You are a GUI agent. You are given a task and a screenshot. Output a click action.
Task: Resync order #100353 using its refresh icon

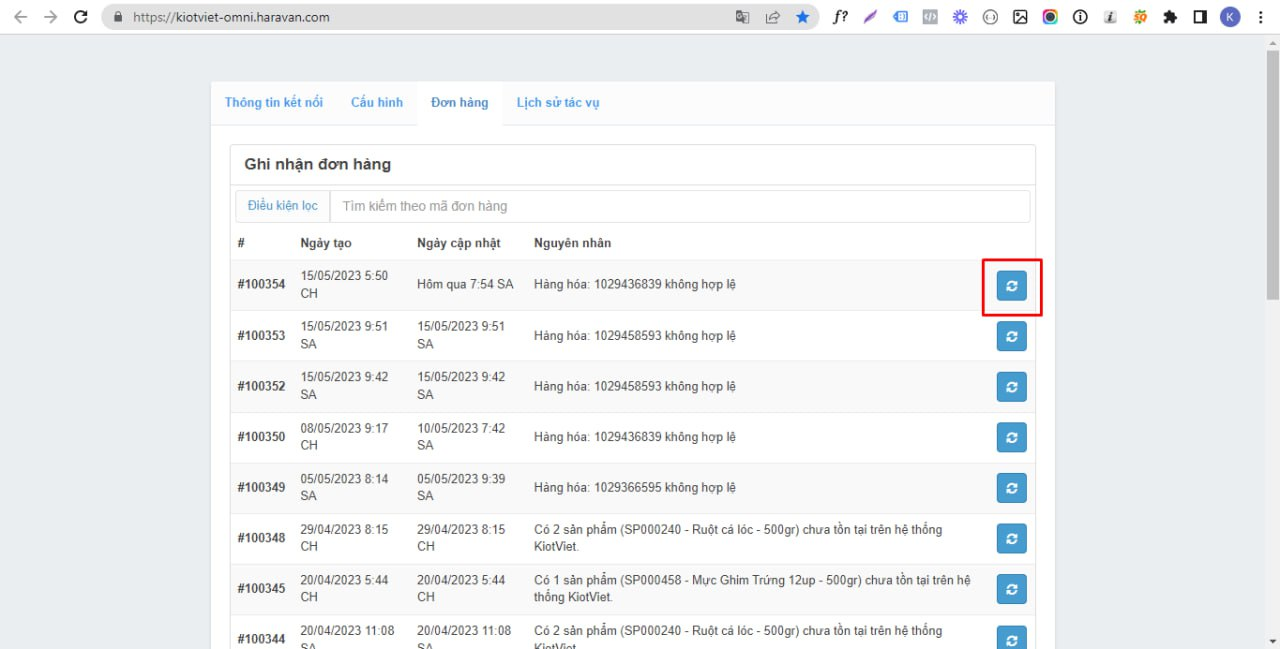pyautogui.click(x=1011, y=336)
